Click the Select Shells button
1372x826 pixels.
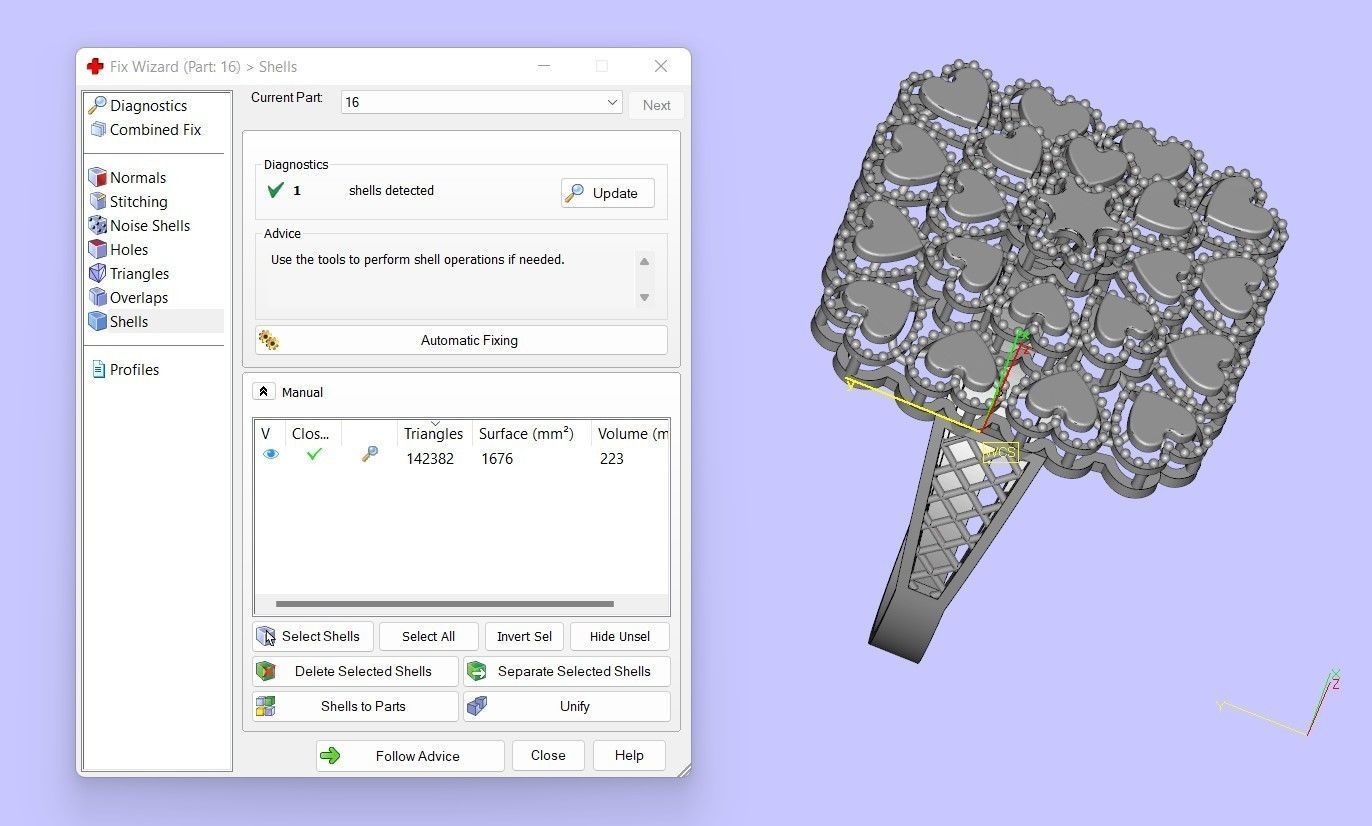313,636
